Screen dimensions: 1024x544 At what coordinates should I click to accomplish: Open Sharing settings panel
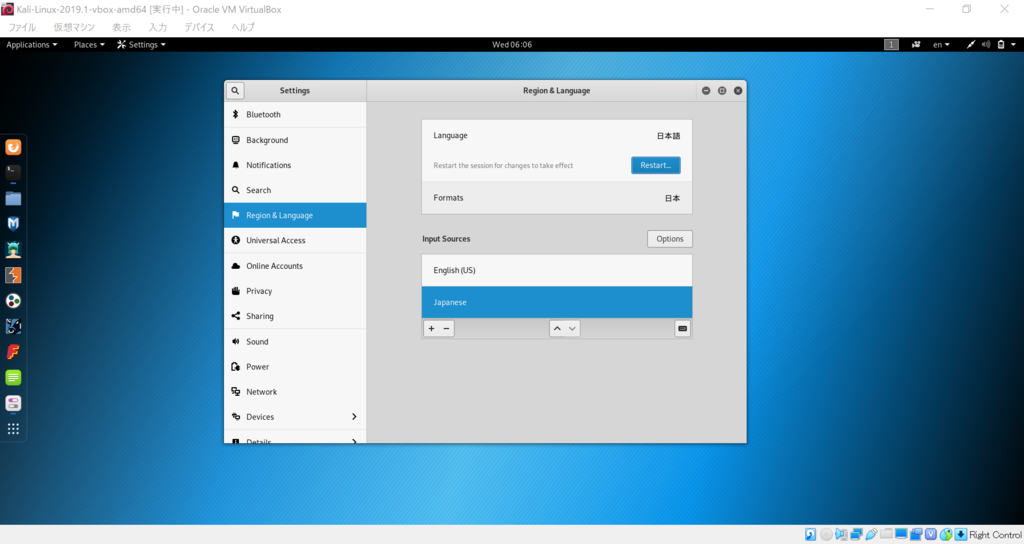[295, 316]
